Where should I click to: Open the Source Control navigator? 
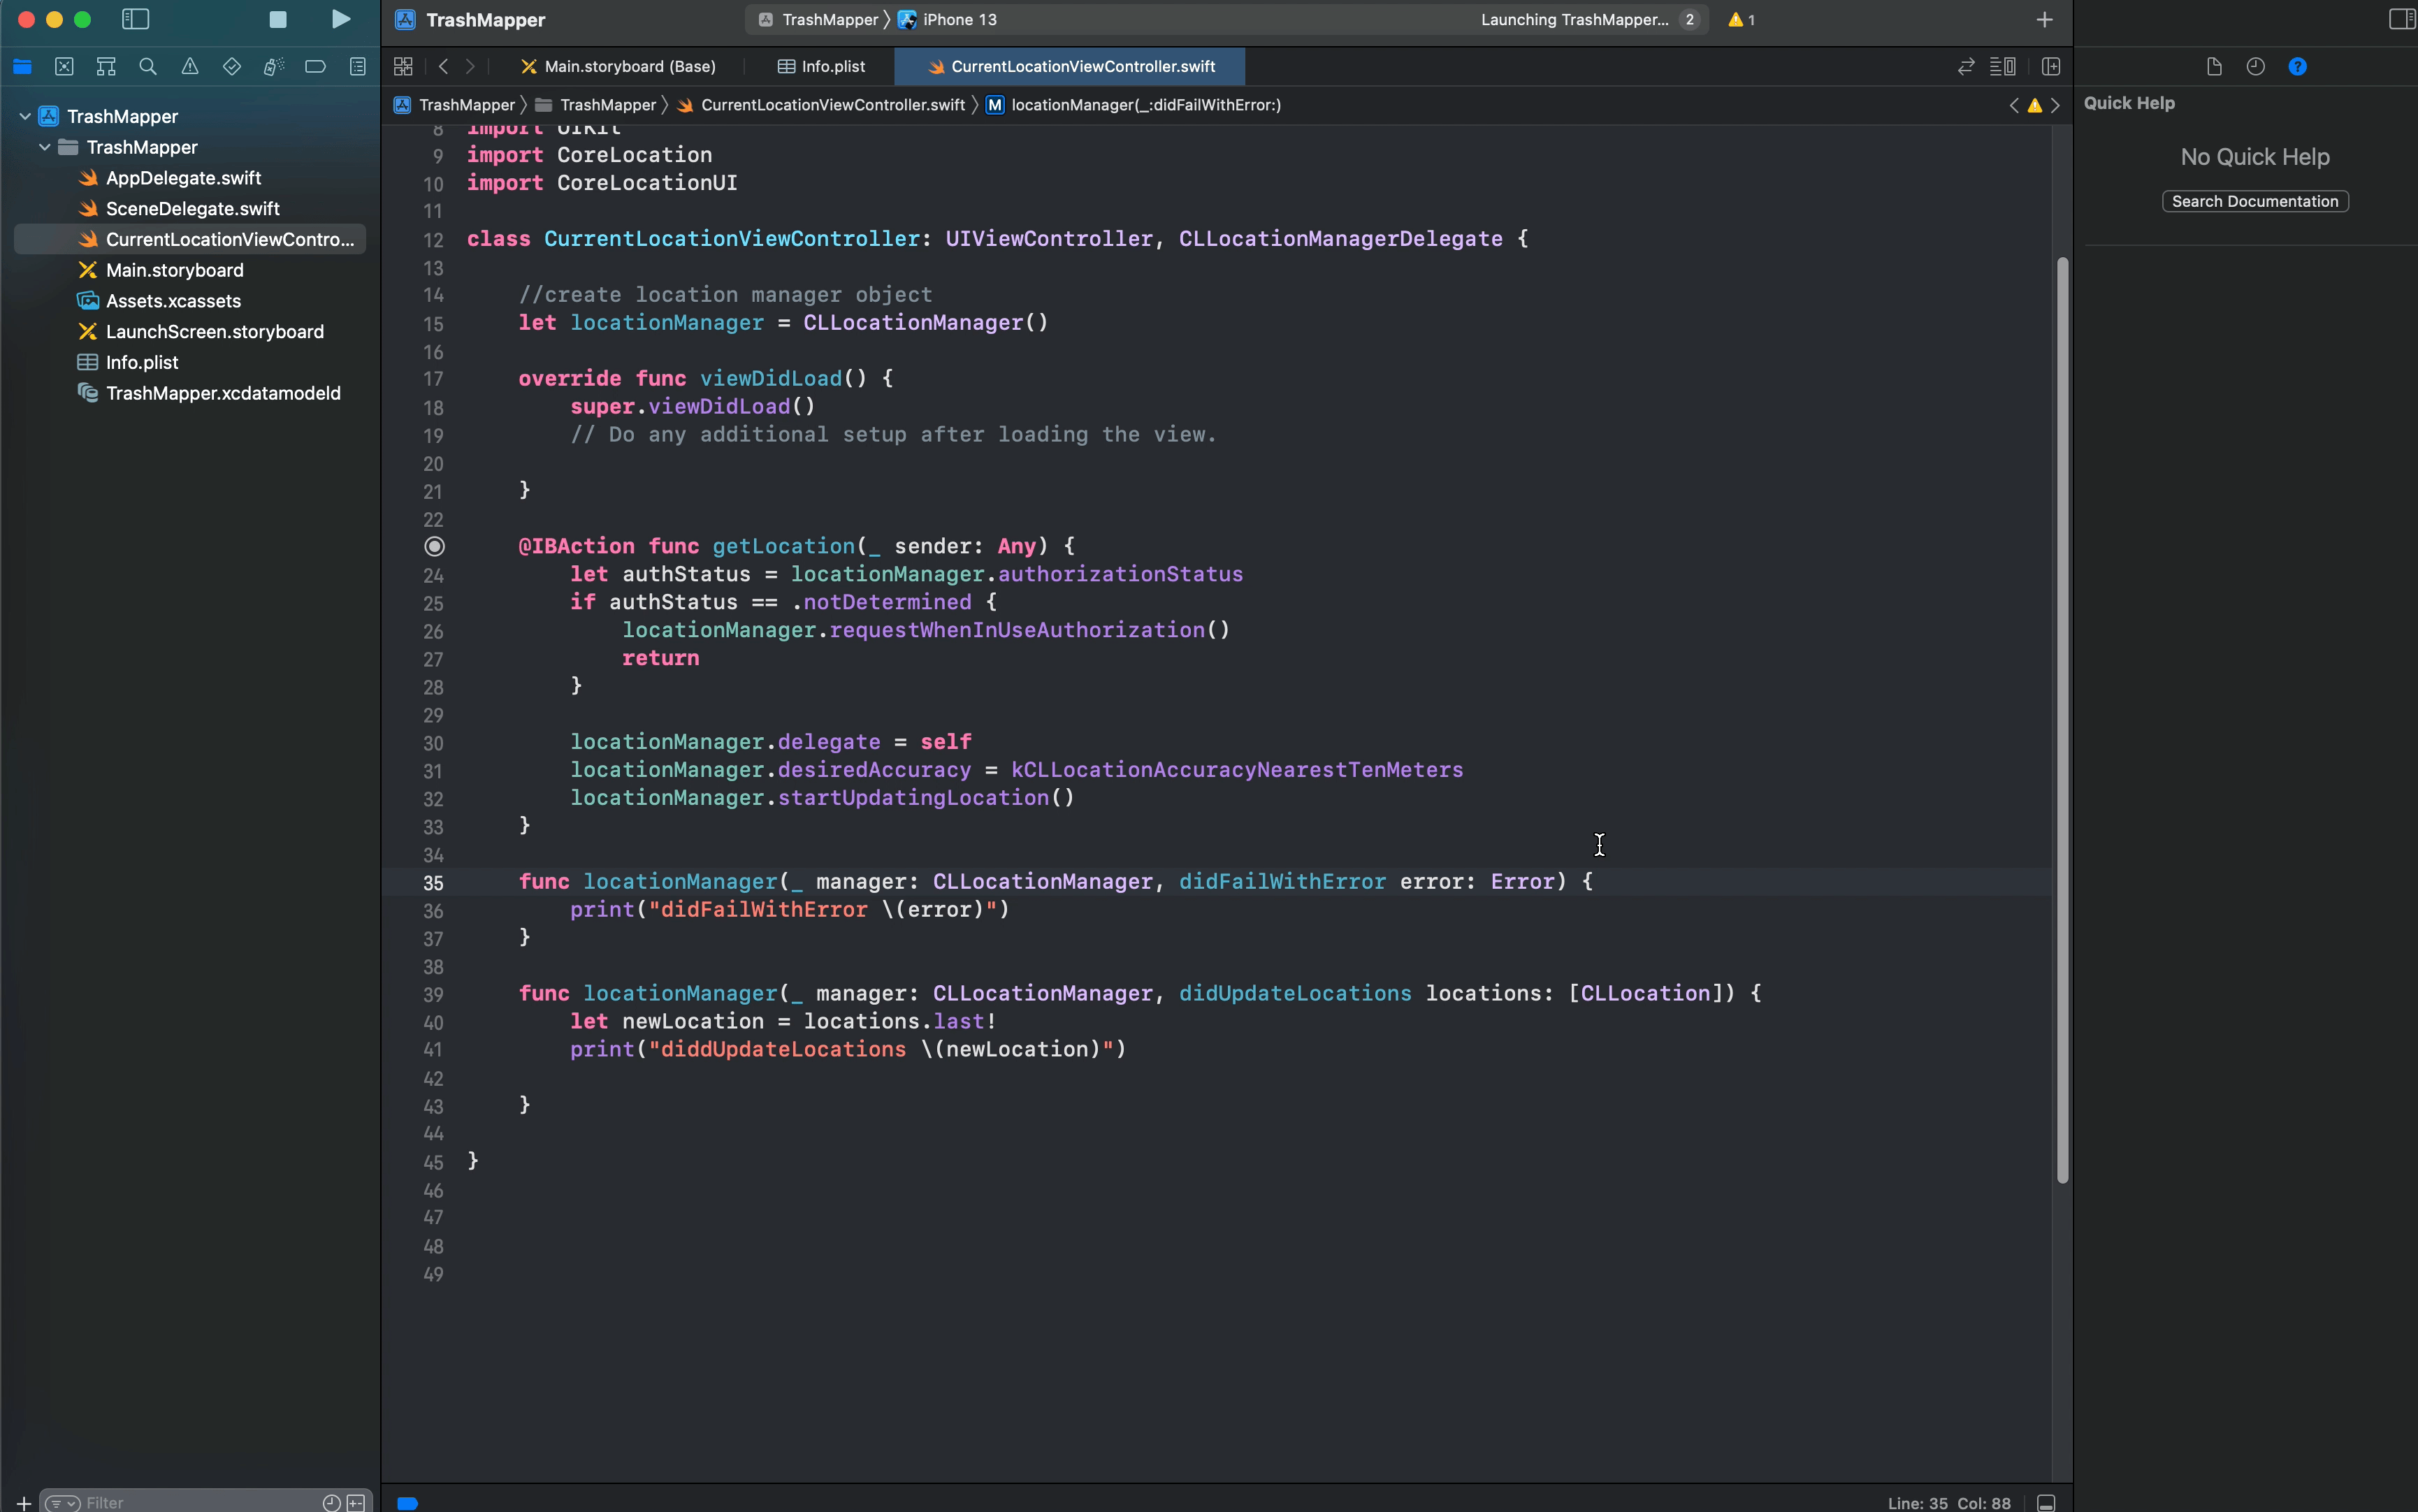[64, 66]
